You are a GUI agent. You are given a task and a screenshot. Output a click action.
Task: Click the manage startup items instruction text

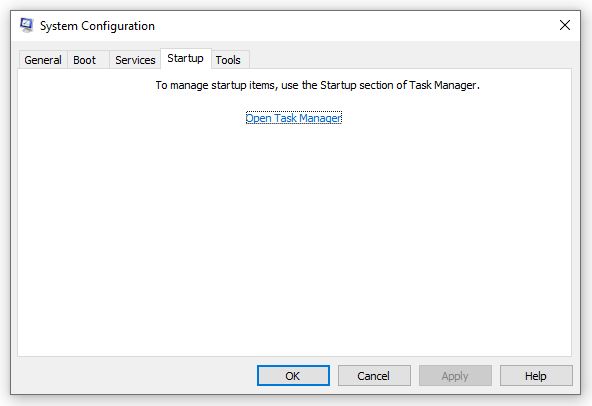click(318, 85)
